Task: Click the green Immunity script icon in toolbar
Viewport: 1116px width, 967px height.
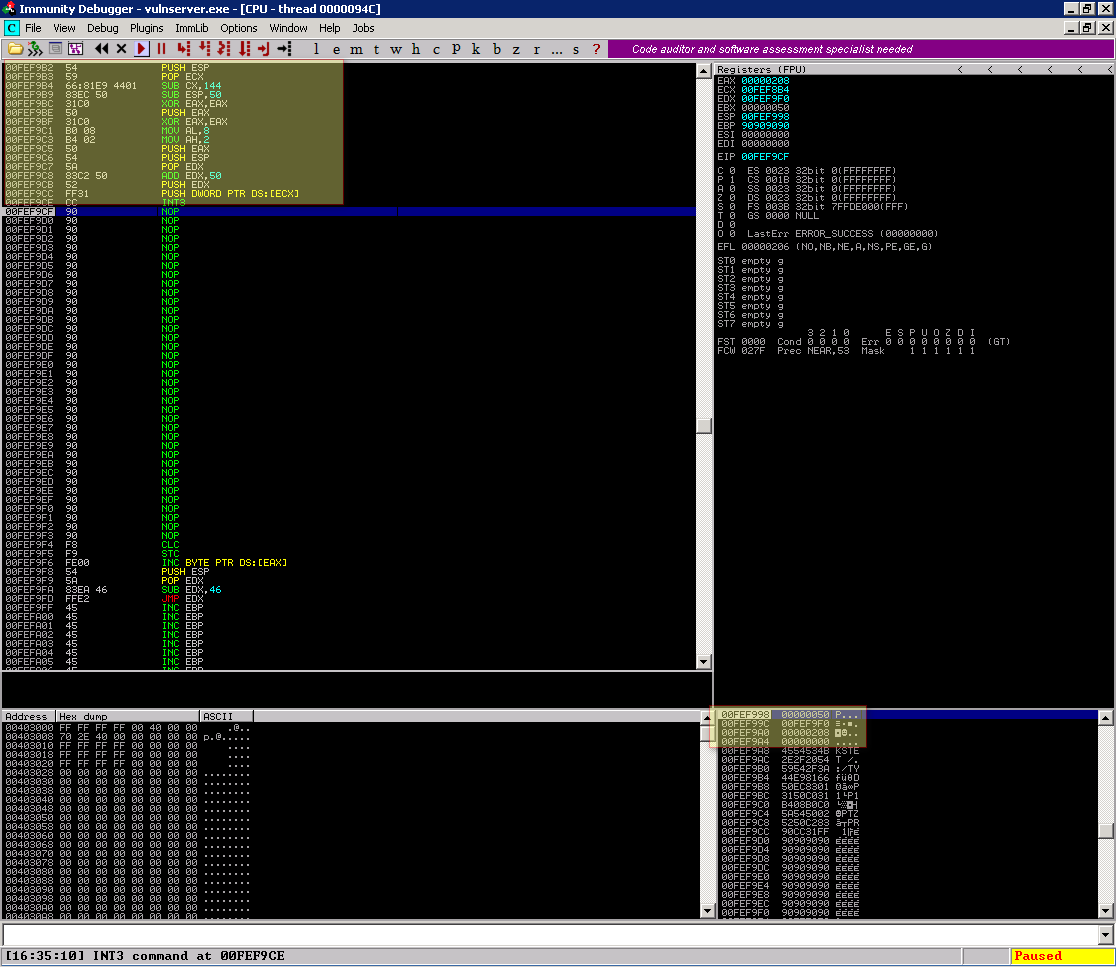Action: pyautogui.click(x=35, y=49)
